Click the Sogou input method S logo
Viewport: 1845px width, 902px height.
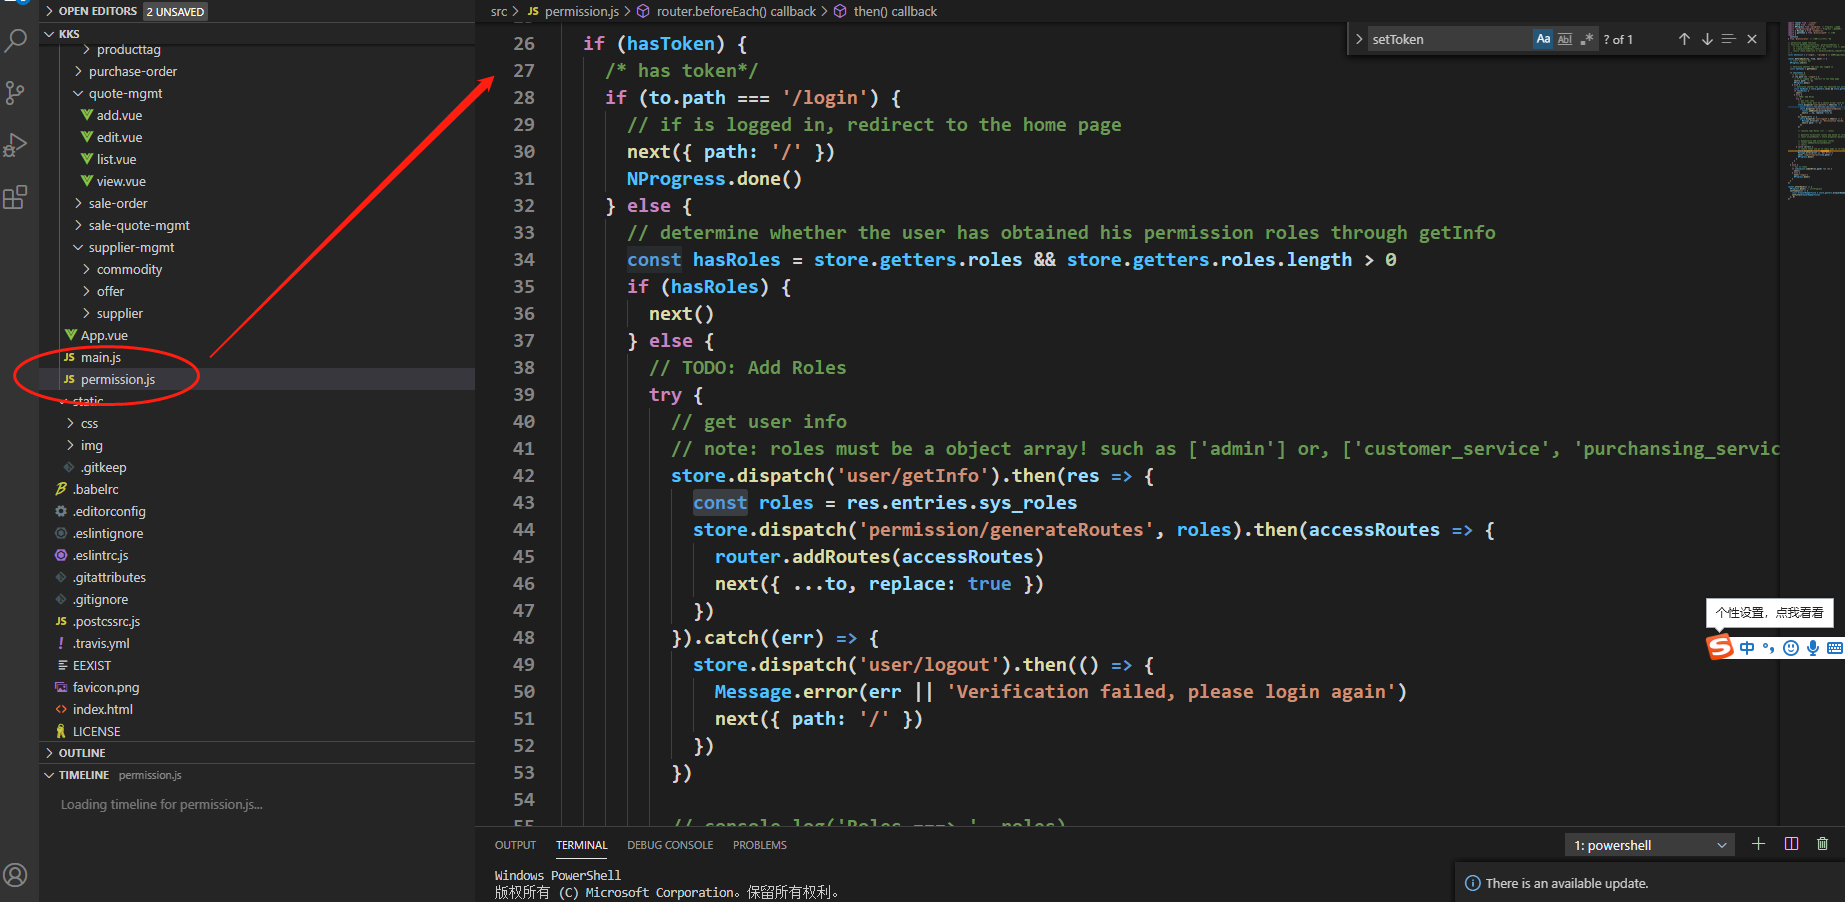coord(1720,647)
